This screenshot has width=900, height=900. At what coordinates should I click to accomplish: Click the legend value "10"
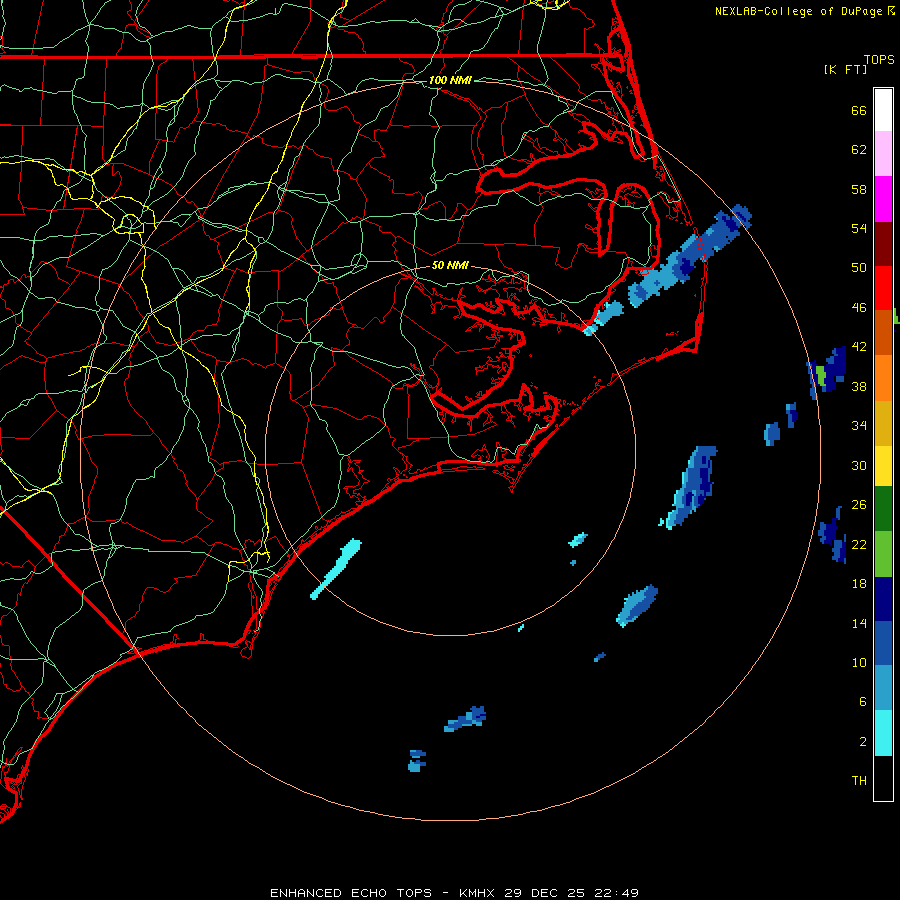tap(859, 662)
